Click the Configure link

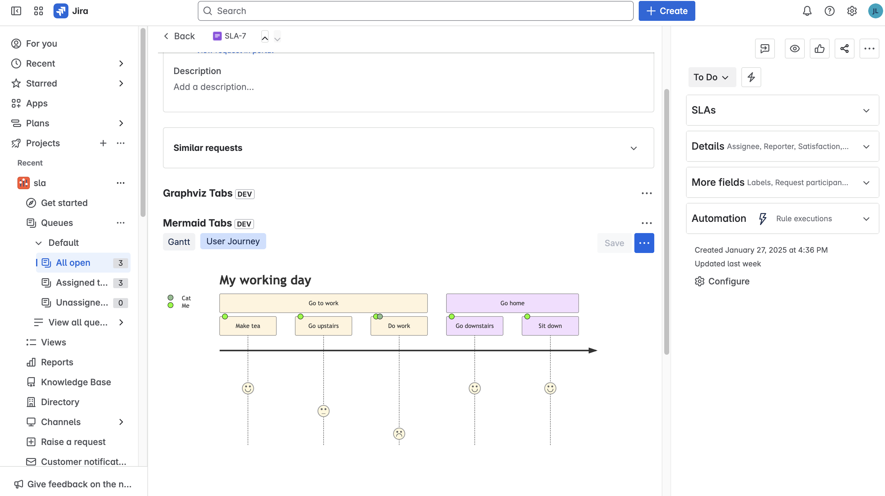point(728,281)
